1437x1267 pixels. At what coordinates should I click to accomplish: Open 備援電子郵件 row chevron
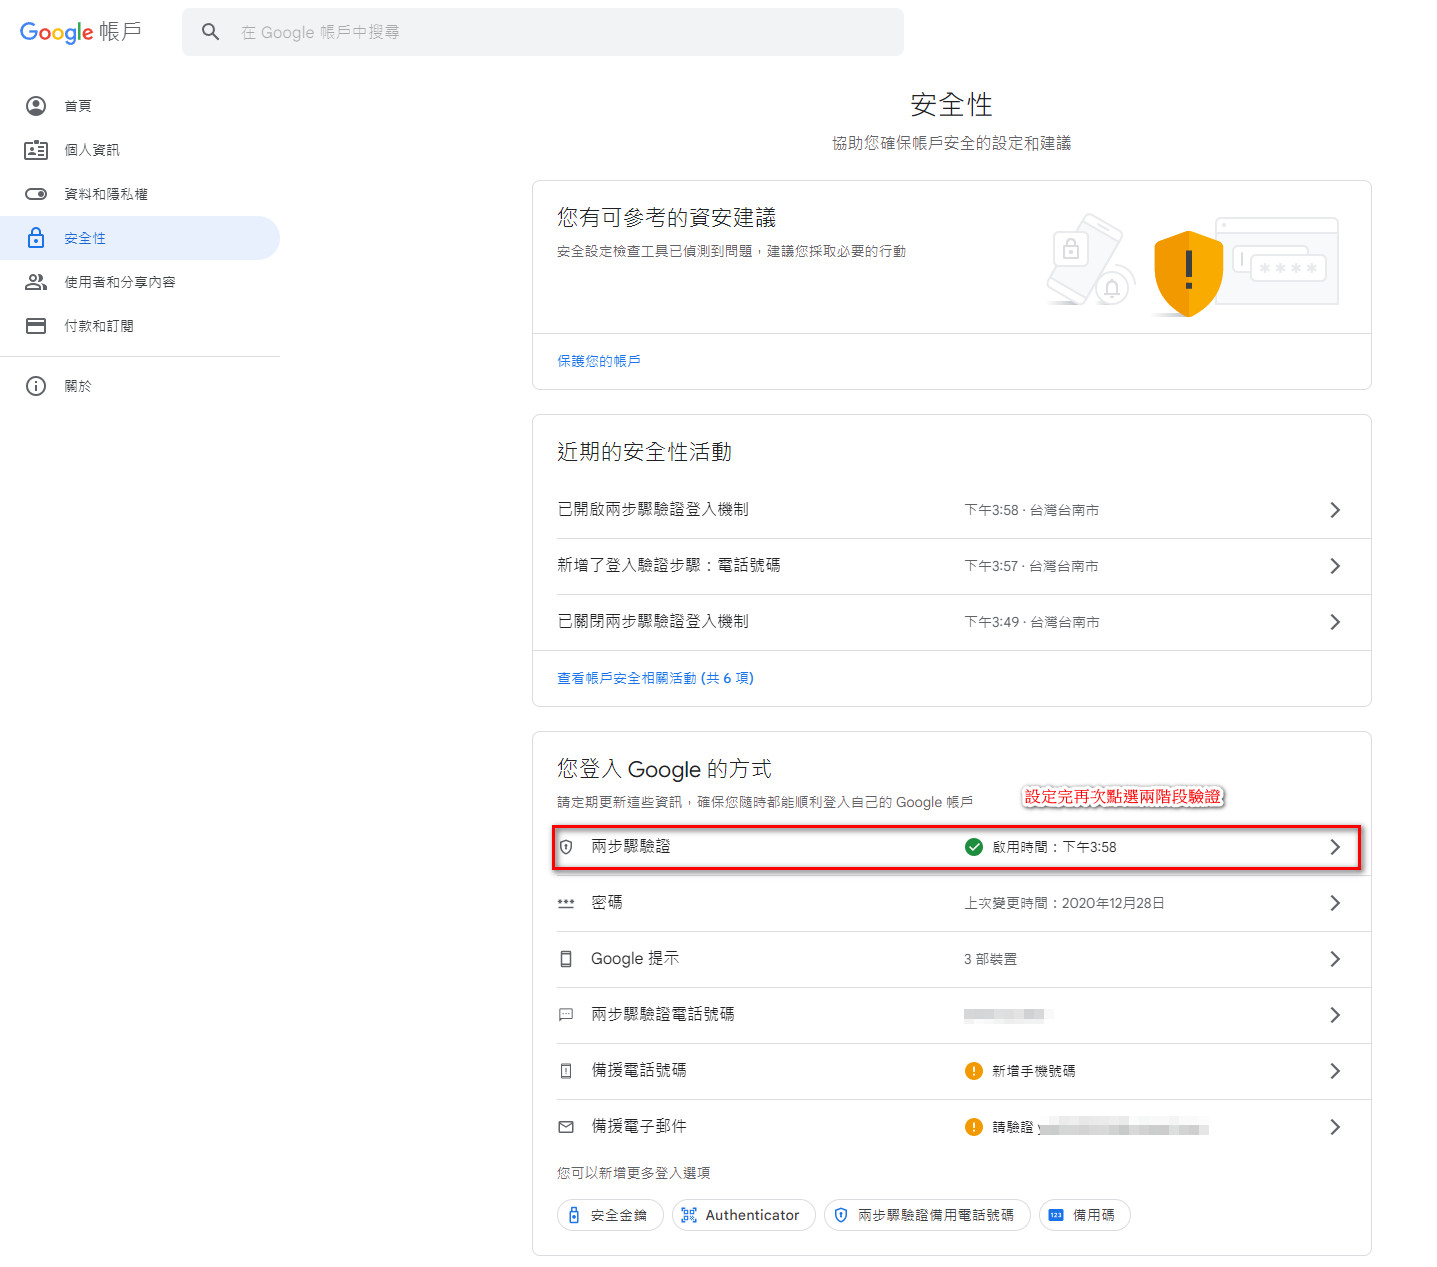[x=1335, y=1127]
